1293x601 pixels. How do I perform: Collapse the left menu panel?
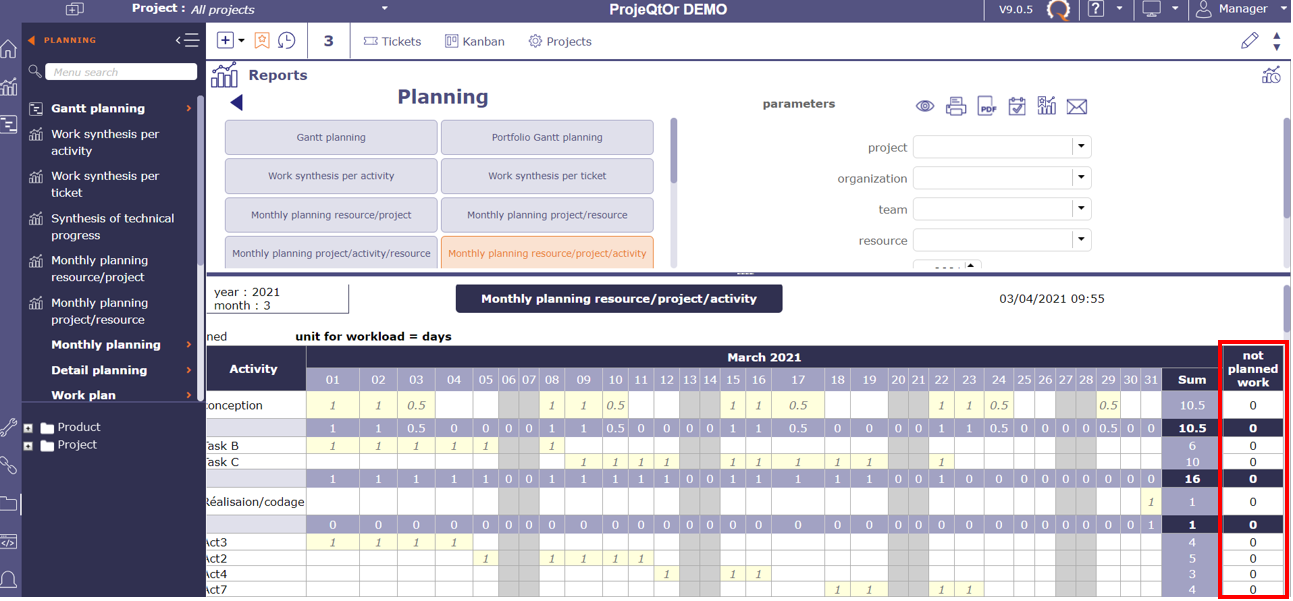pyautogui.click(x=187, y=40)
